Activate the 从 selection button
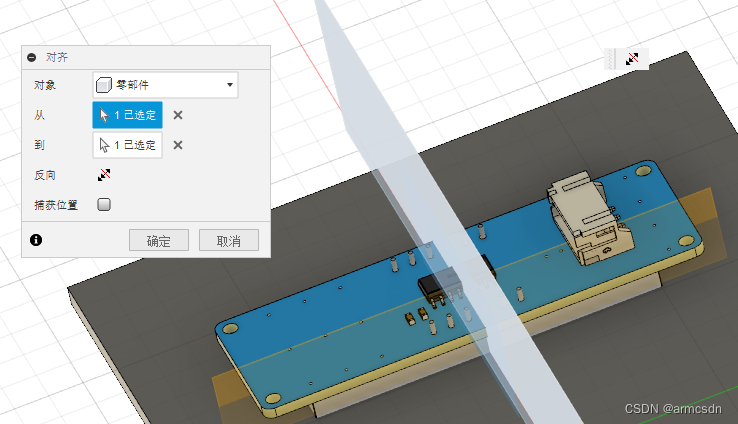Screen dimensions: 738x424 click(128, 115)
